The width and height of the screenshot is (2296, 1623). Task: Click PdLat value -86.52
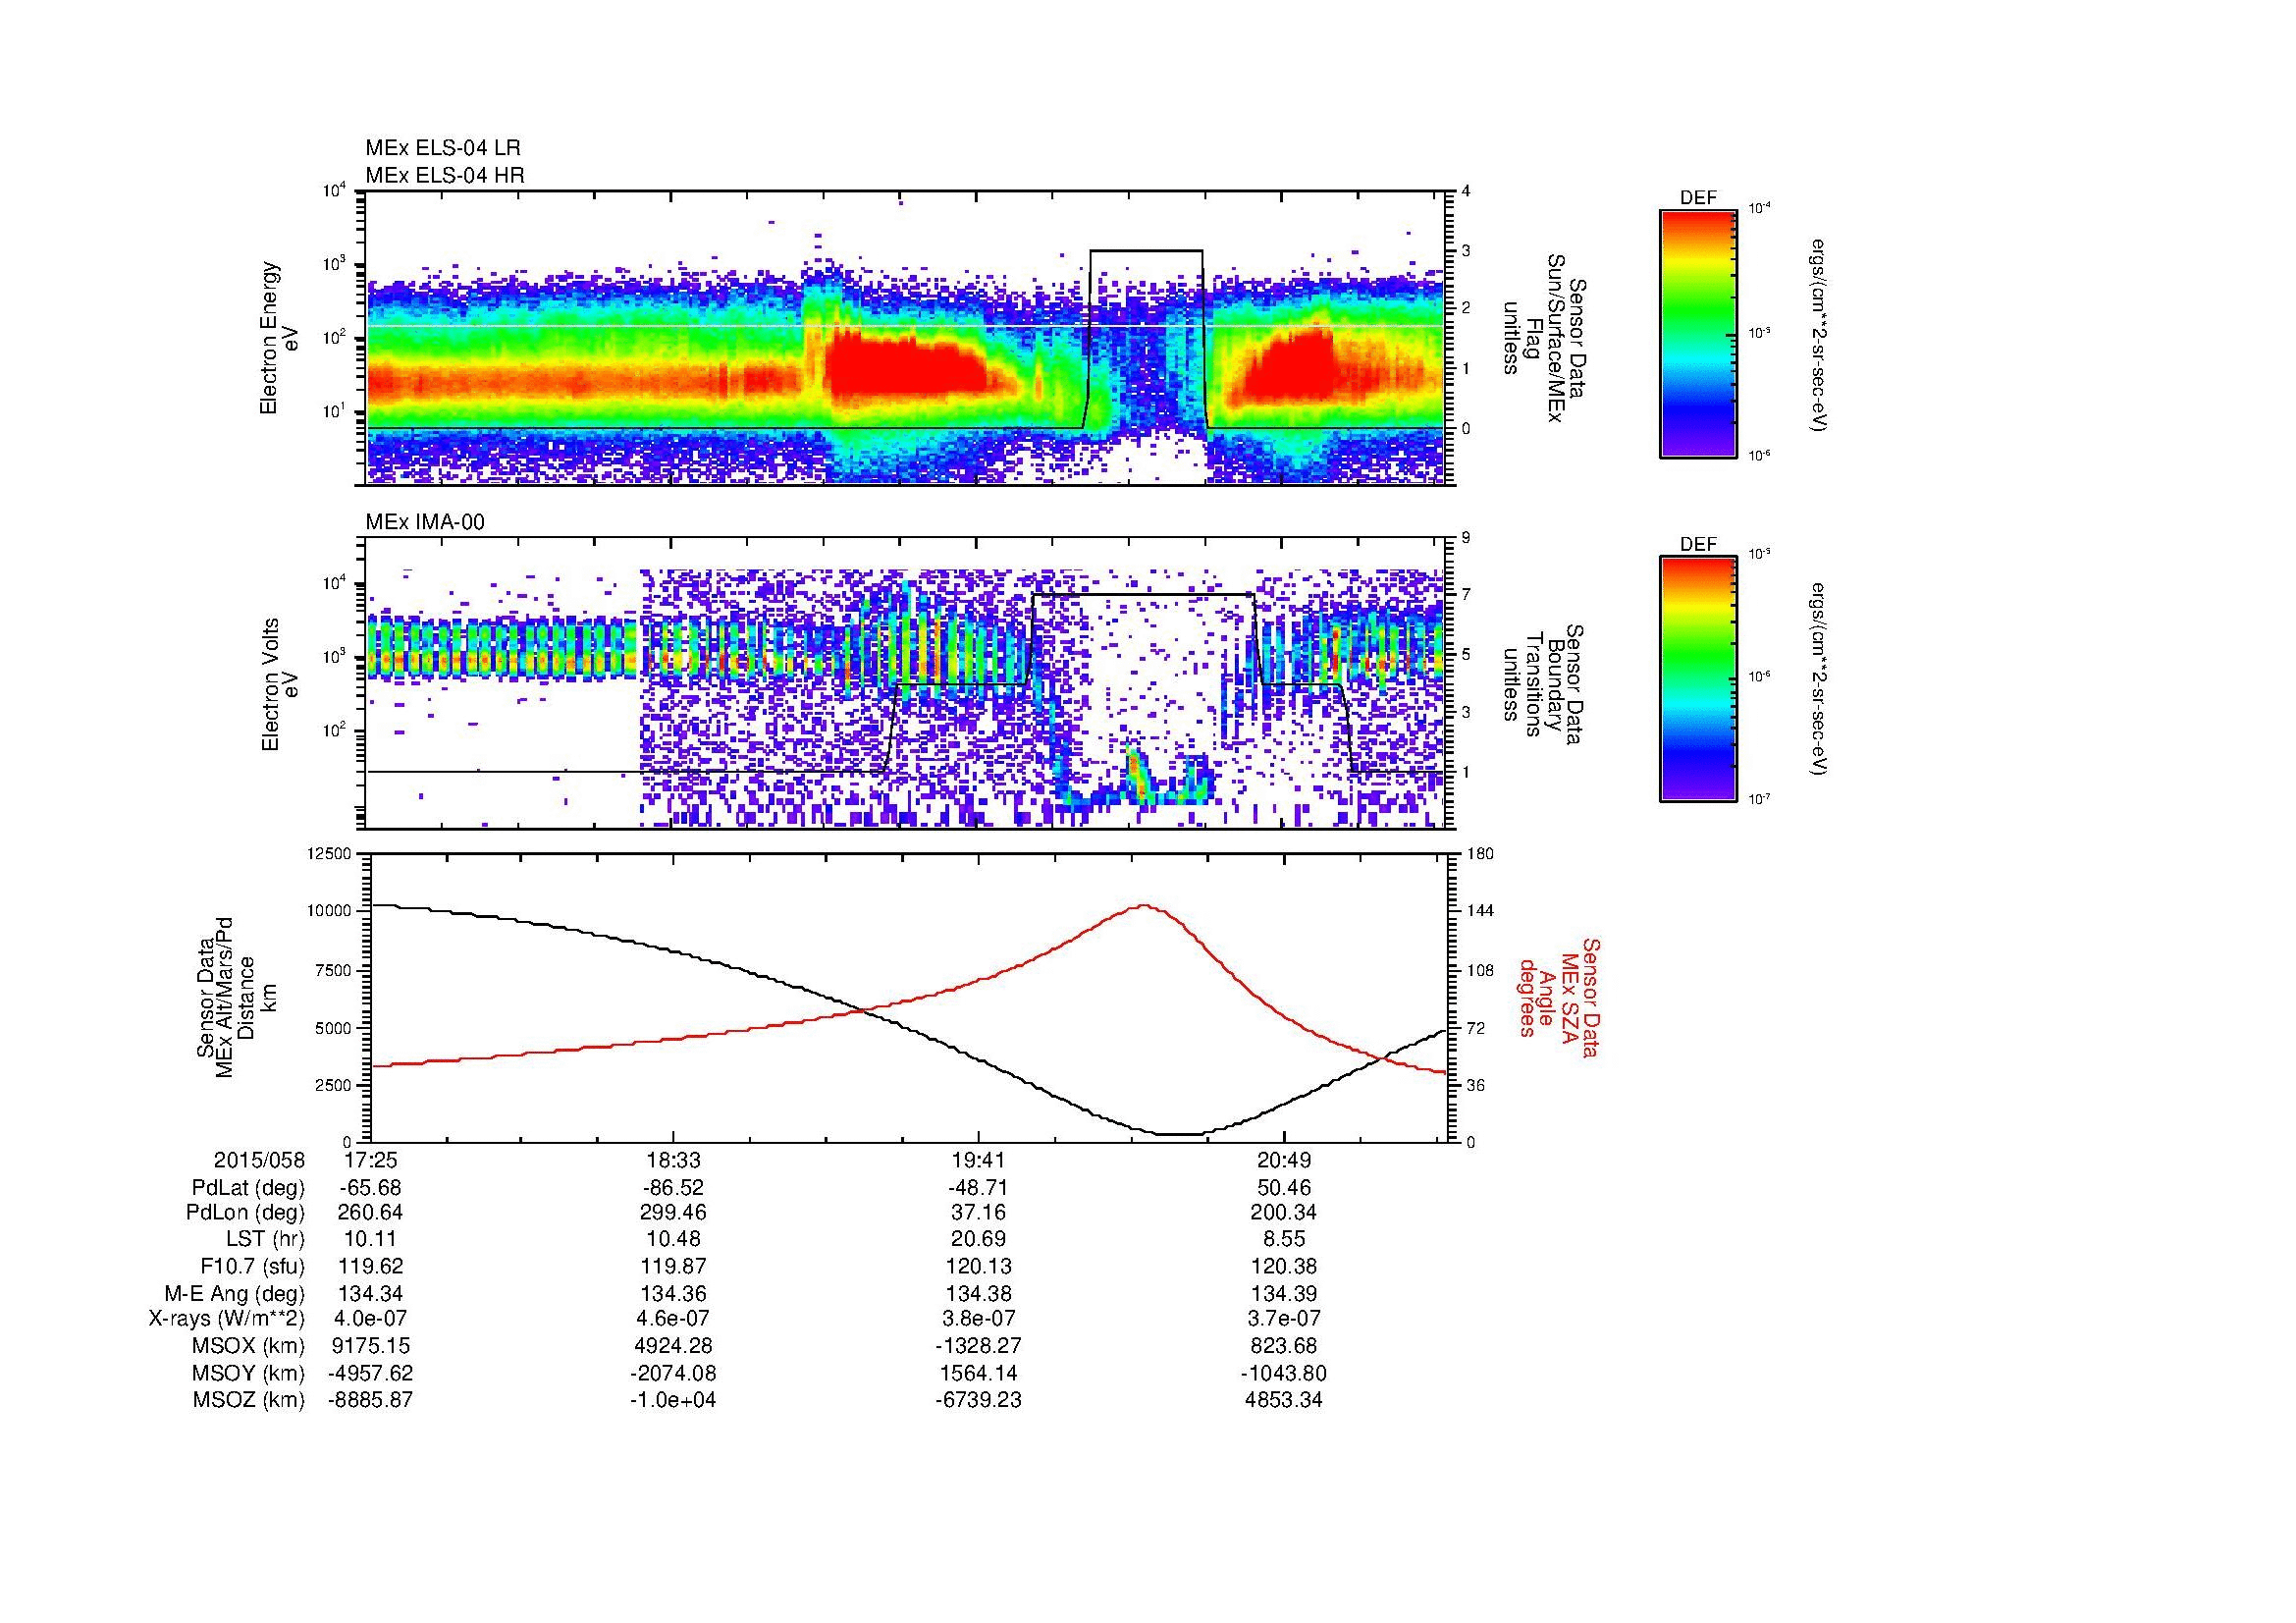click(x=675, y=1188)
